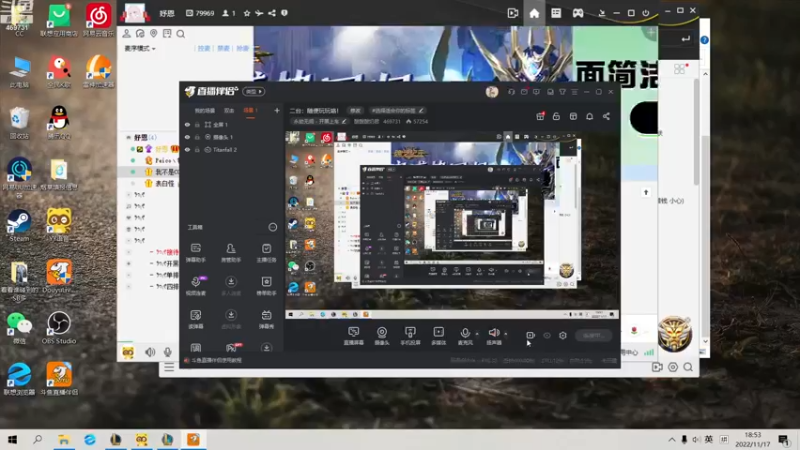Open the list view tab in YY window
Viewport: 800px width, 450px height.
556,13
